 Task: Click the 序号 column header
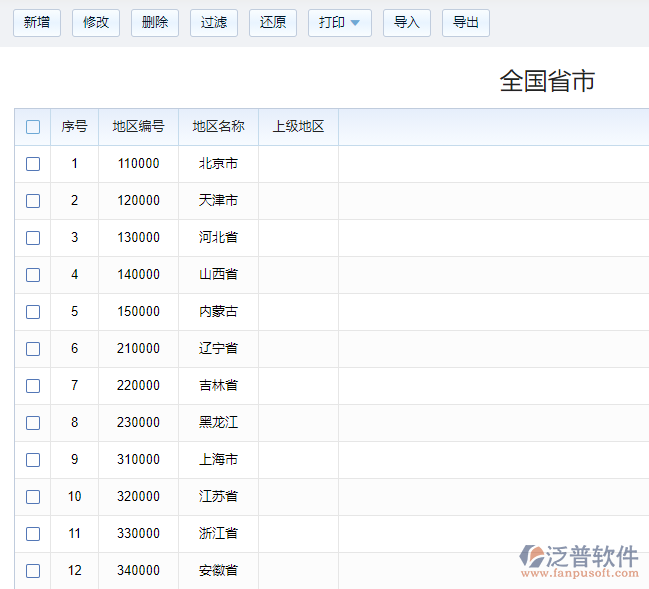tap(74, 127)
